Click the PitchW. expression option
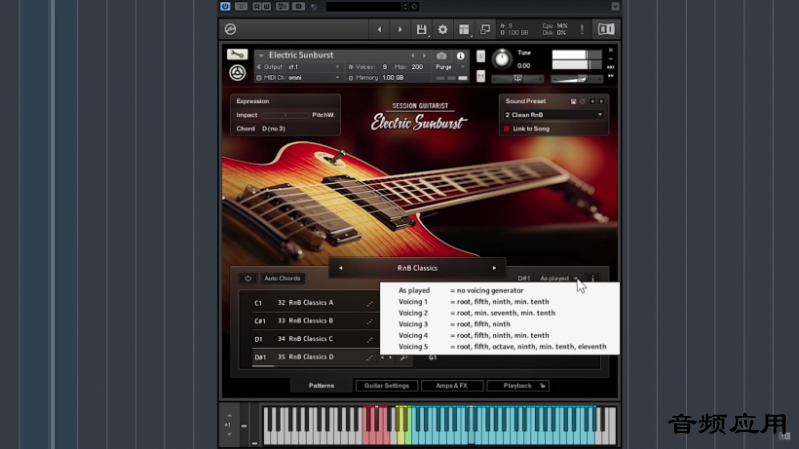The width and height of the screenshot is (799, 449). click(324, 115)
